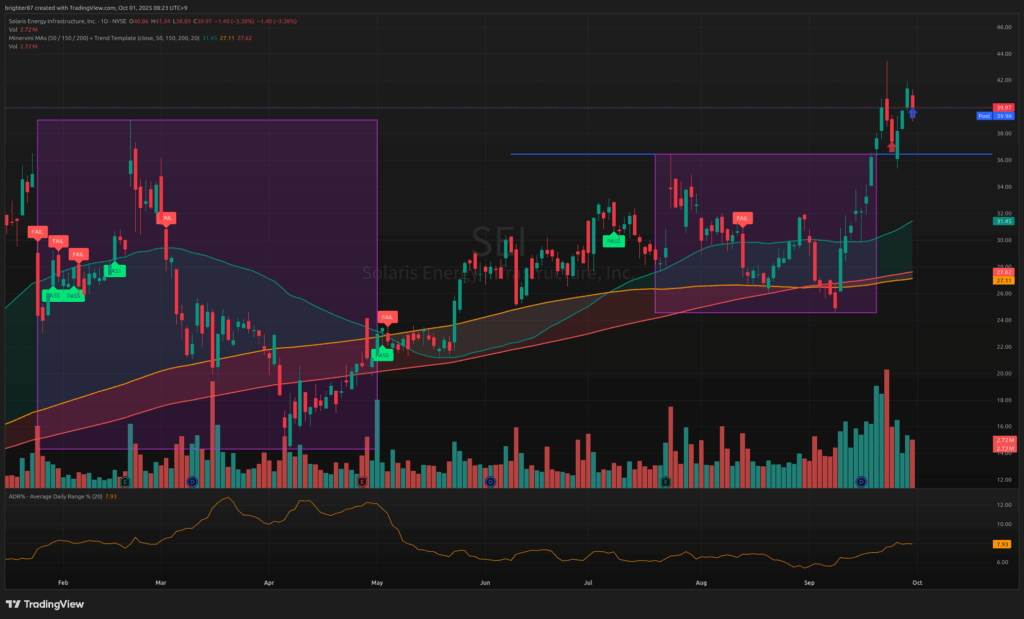Click the blue circular event marker in early March

tap(192, 482)
